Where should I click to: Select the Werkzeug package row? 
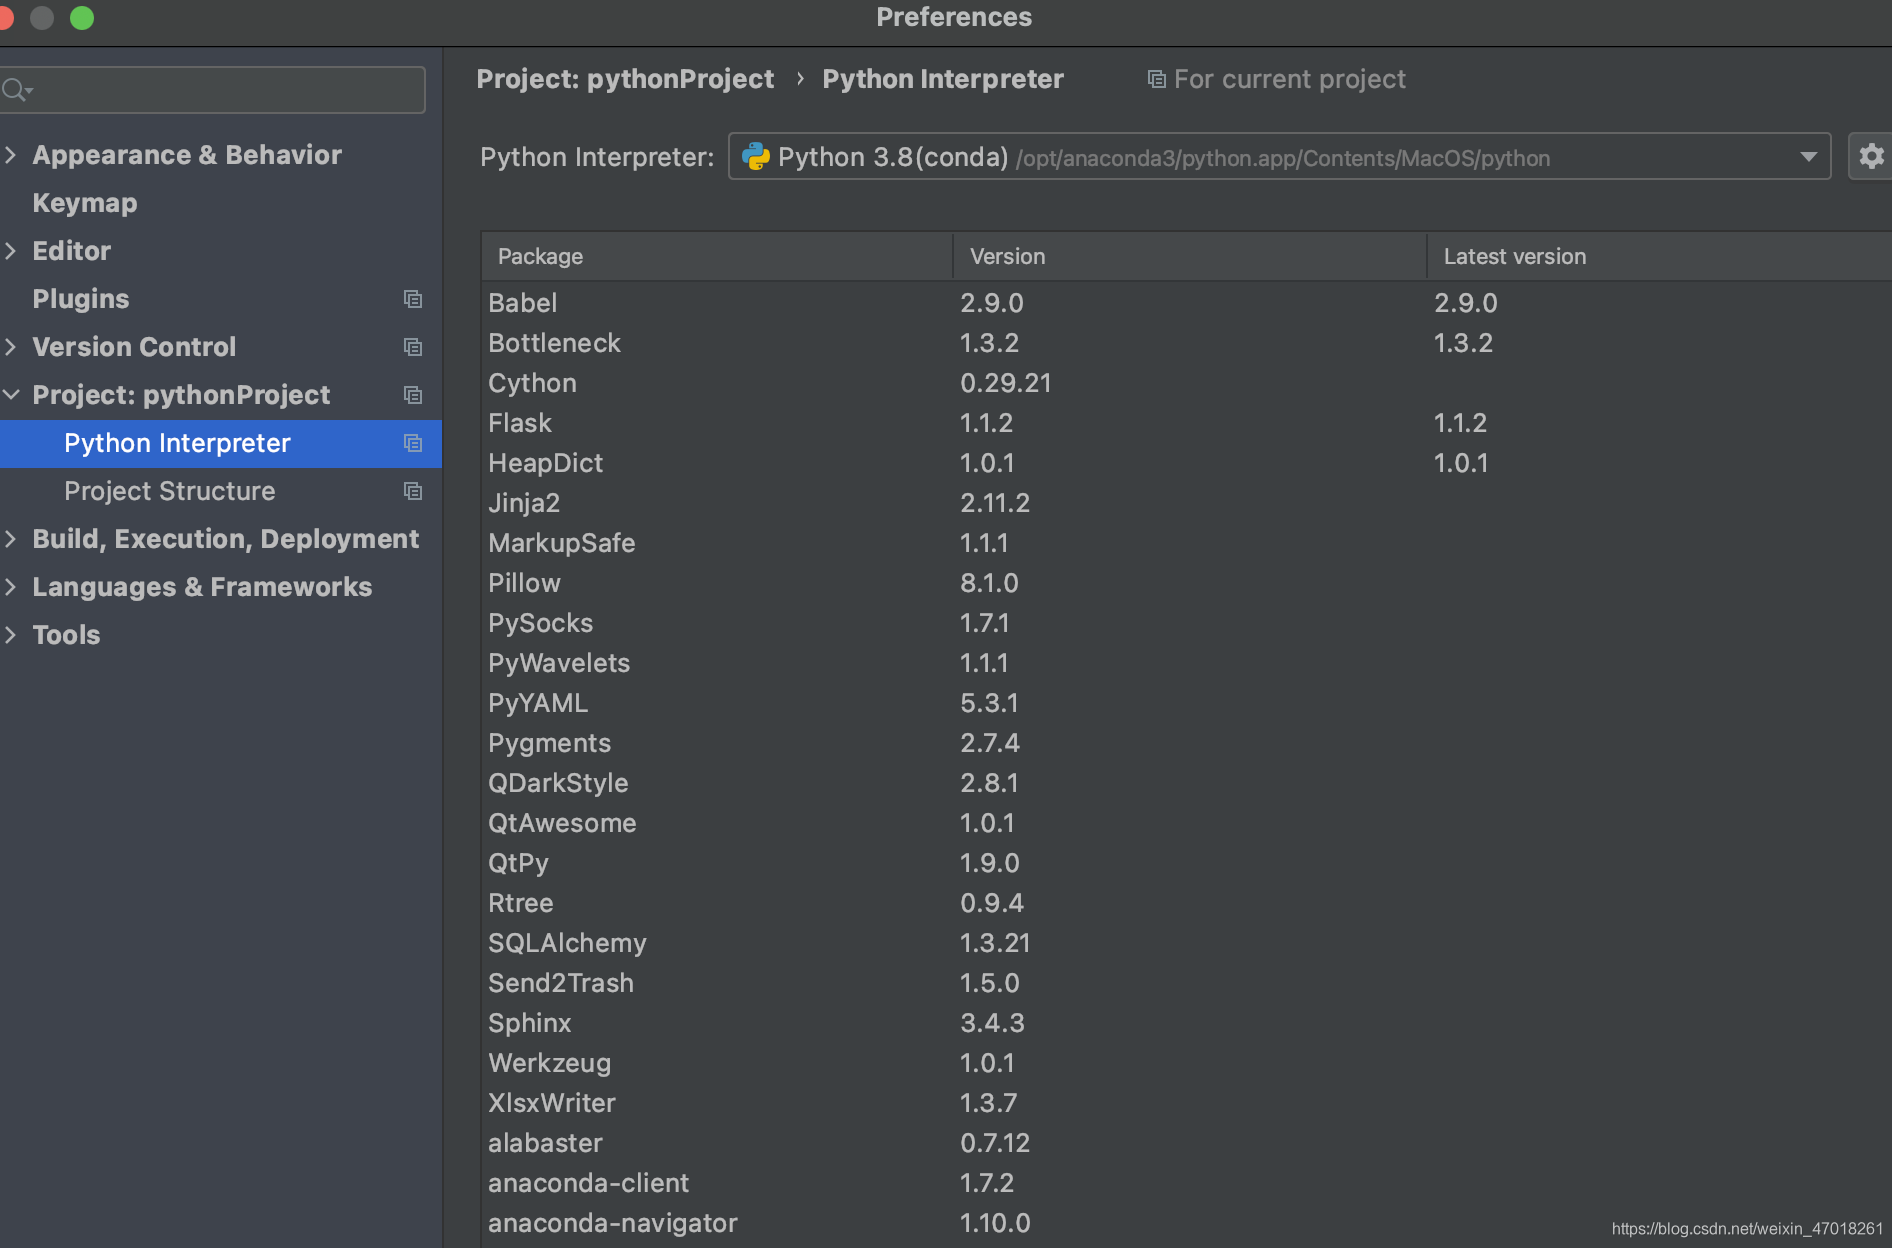point(1186,1063)
